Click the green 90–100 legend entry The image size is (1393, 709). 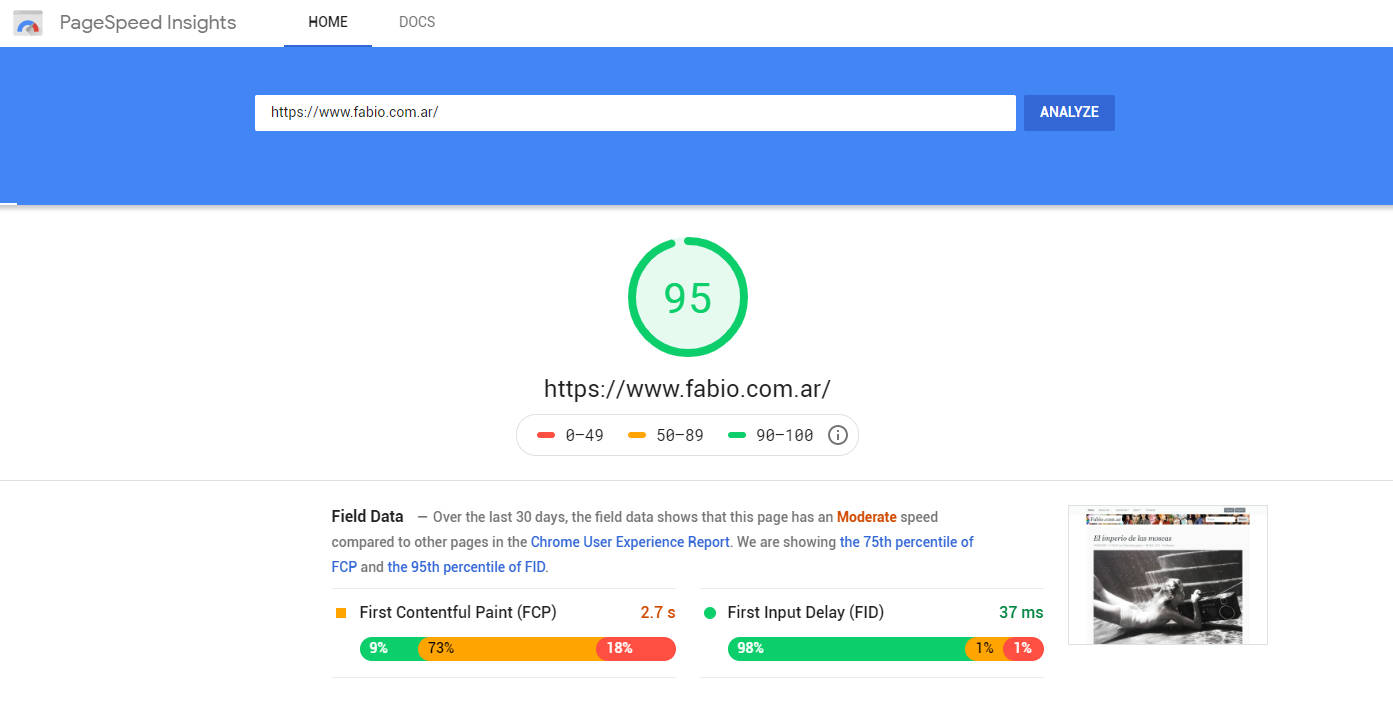click(x=771, y=435)
